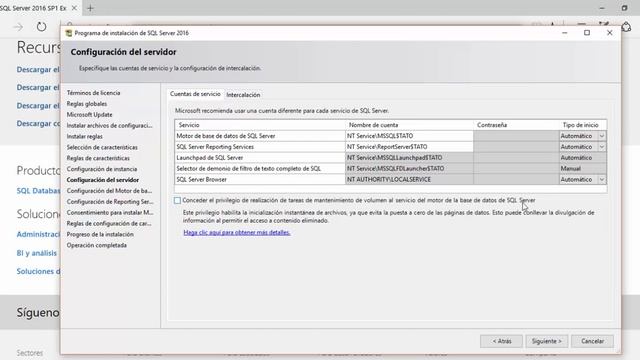Select Operación completada step
The width and height of the screenshot is (640, 360).
[97, 245]
